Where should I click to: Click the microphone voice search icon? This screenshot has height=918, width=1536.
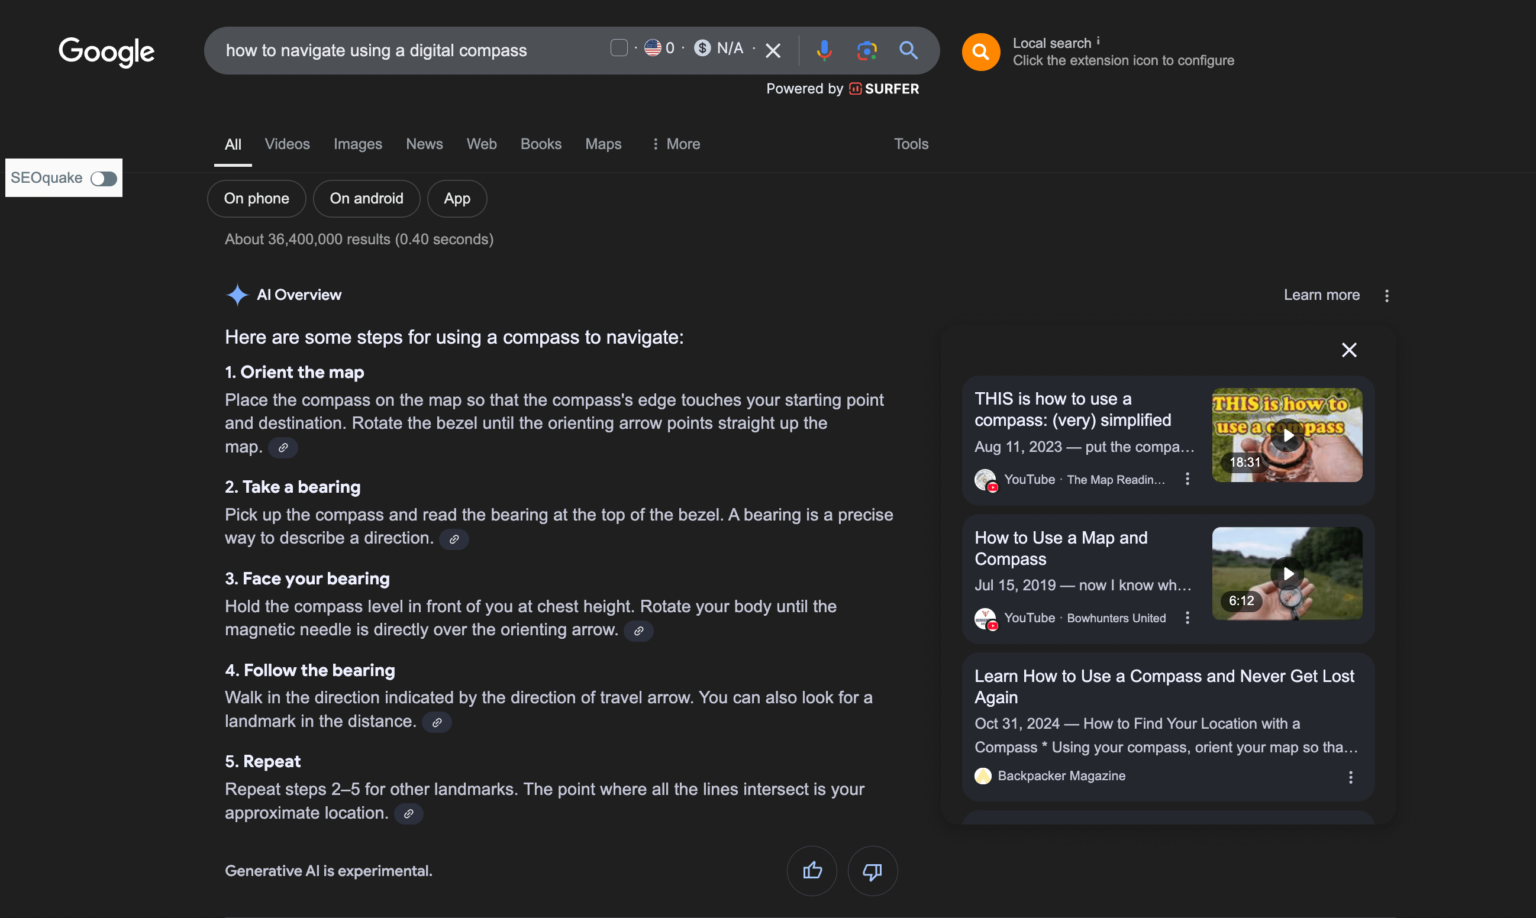click(x=823, y=50)
